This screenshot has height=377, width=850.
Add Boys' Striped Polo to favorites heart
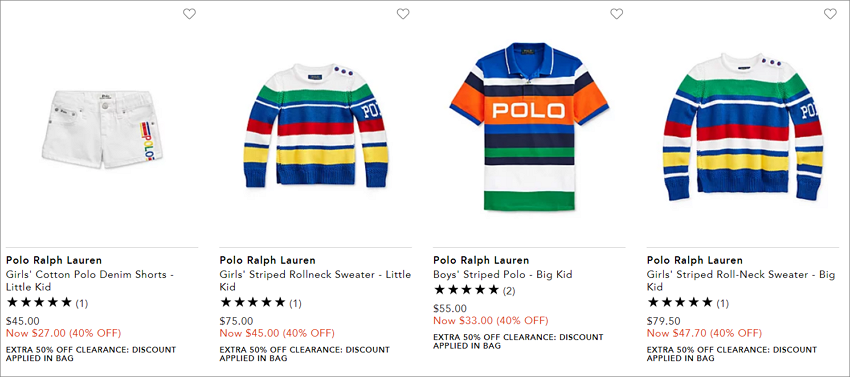pos(616,14)
